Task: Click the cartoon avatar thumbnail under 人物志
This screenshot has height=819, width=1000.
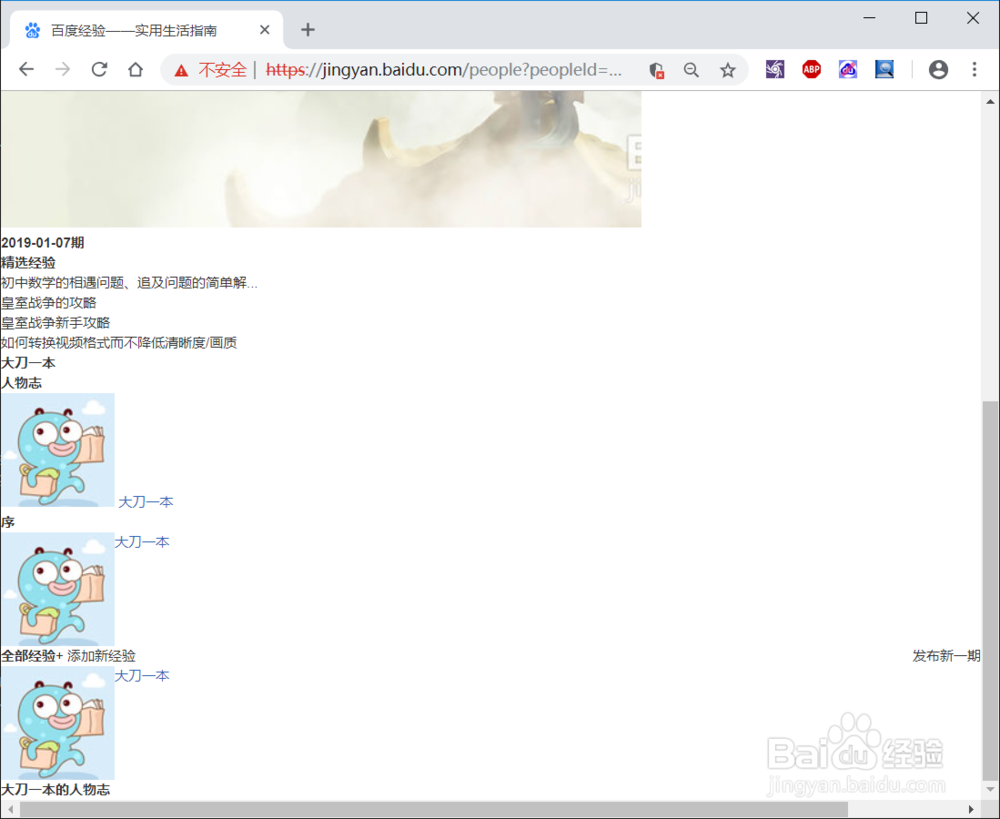Action: (57, 450)
